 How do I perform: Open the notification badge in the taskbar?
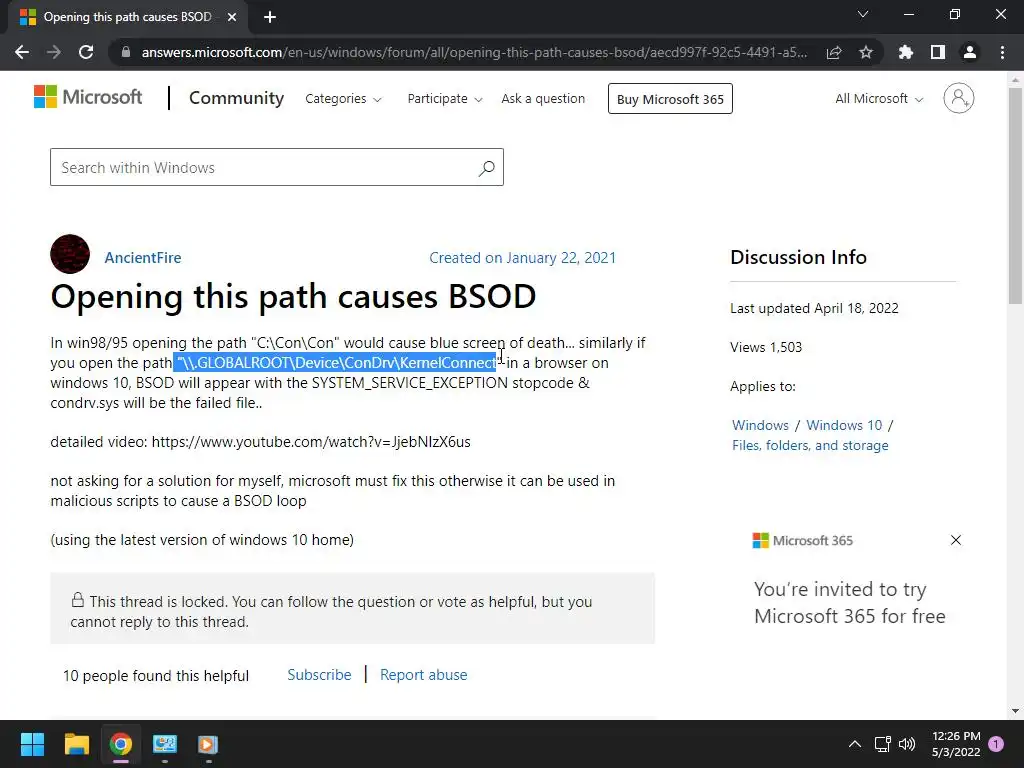click(996, 744)
